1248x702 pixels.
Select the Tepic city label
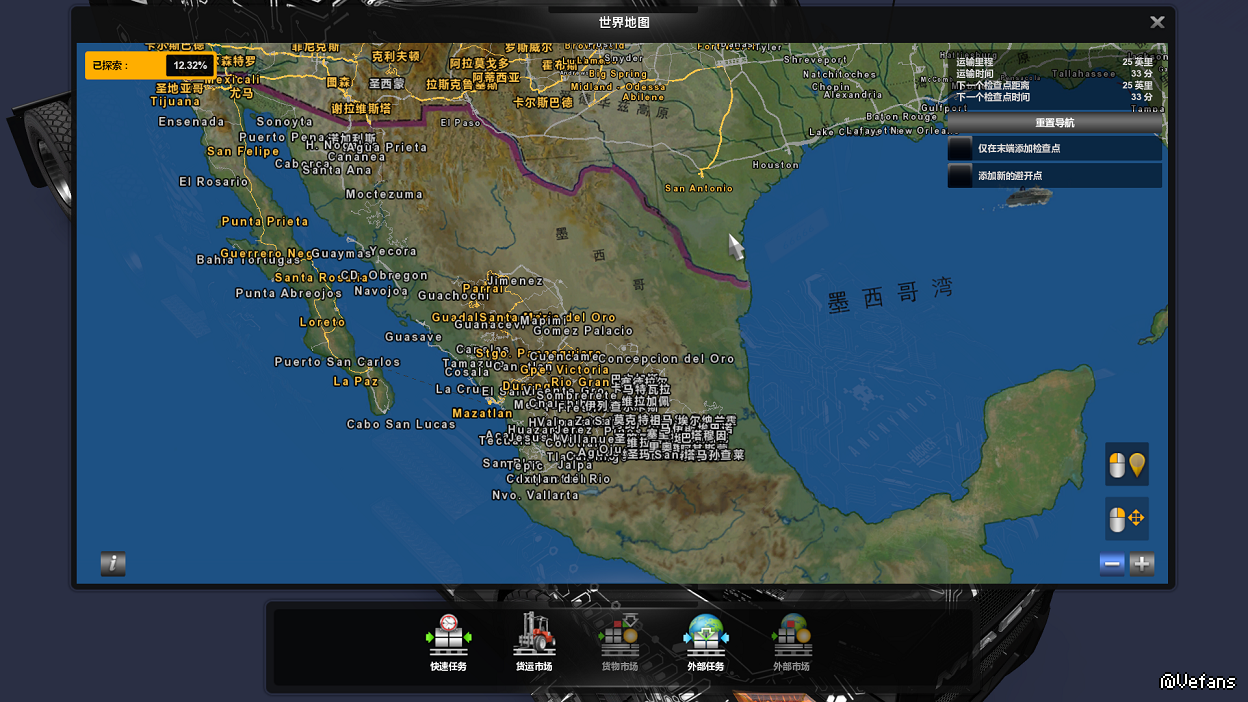pos(526,466)
